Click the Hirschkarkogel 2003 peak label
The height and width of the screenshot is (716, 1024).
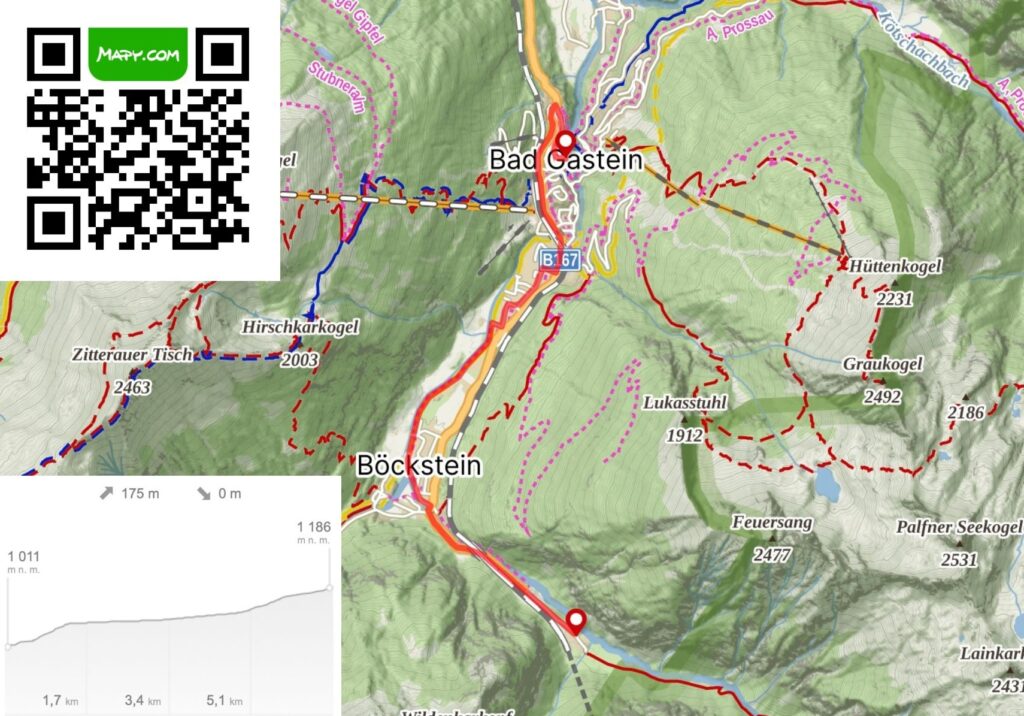click(x=300, y=343)
